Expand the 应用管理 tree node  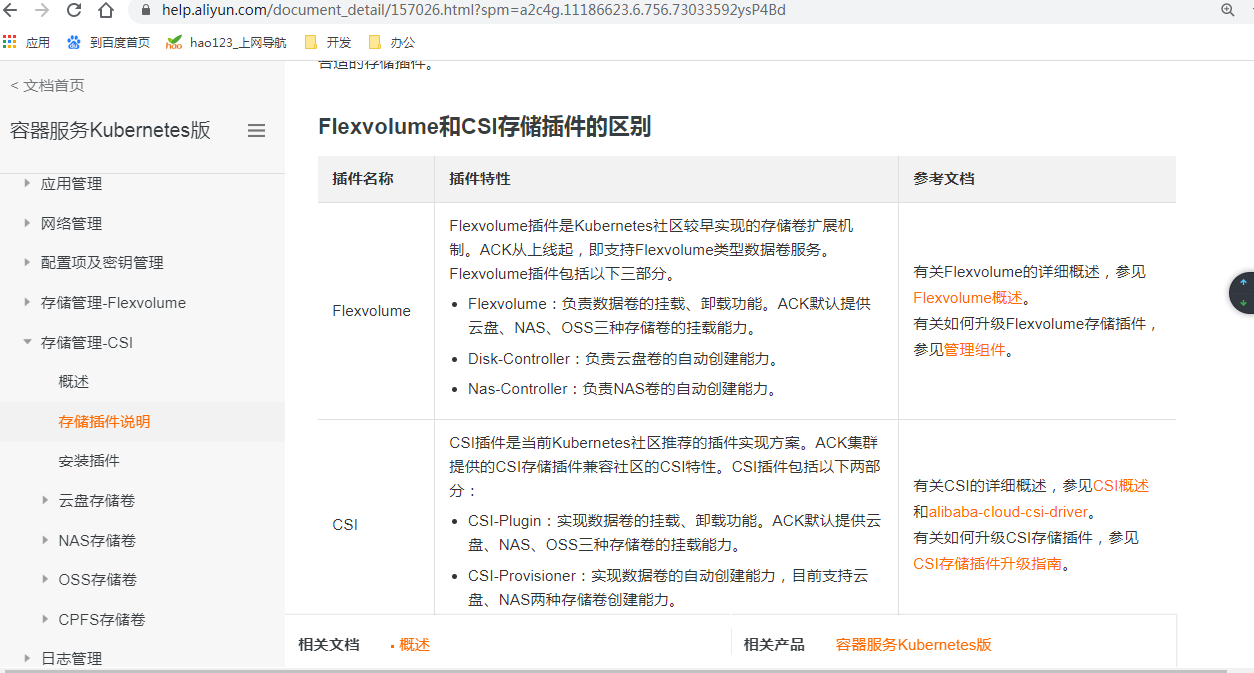27,184
